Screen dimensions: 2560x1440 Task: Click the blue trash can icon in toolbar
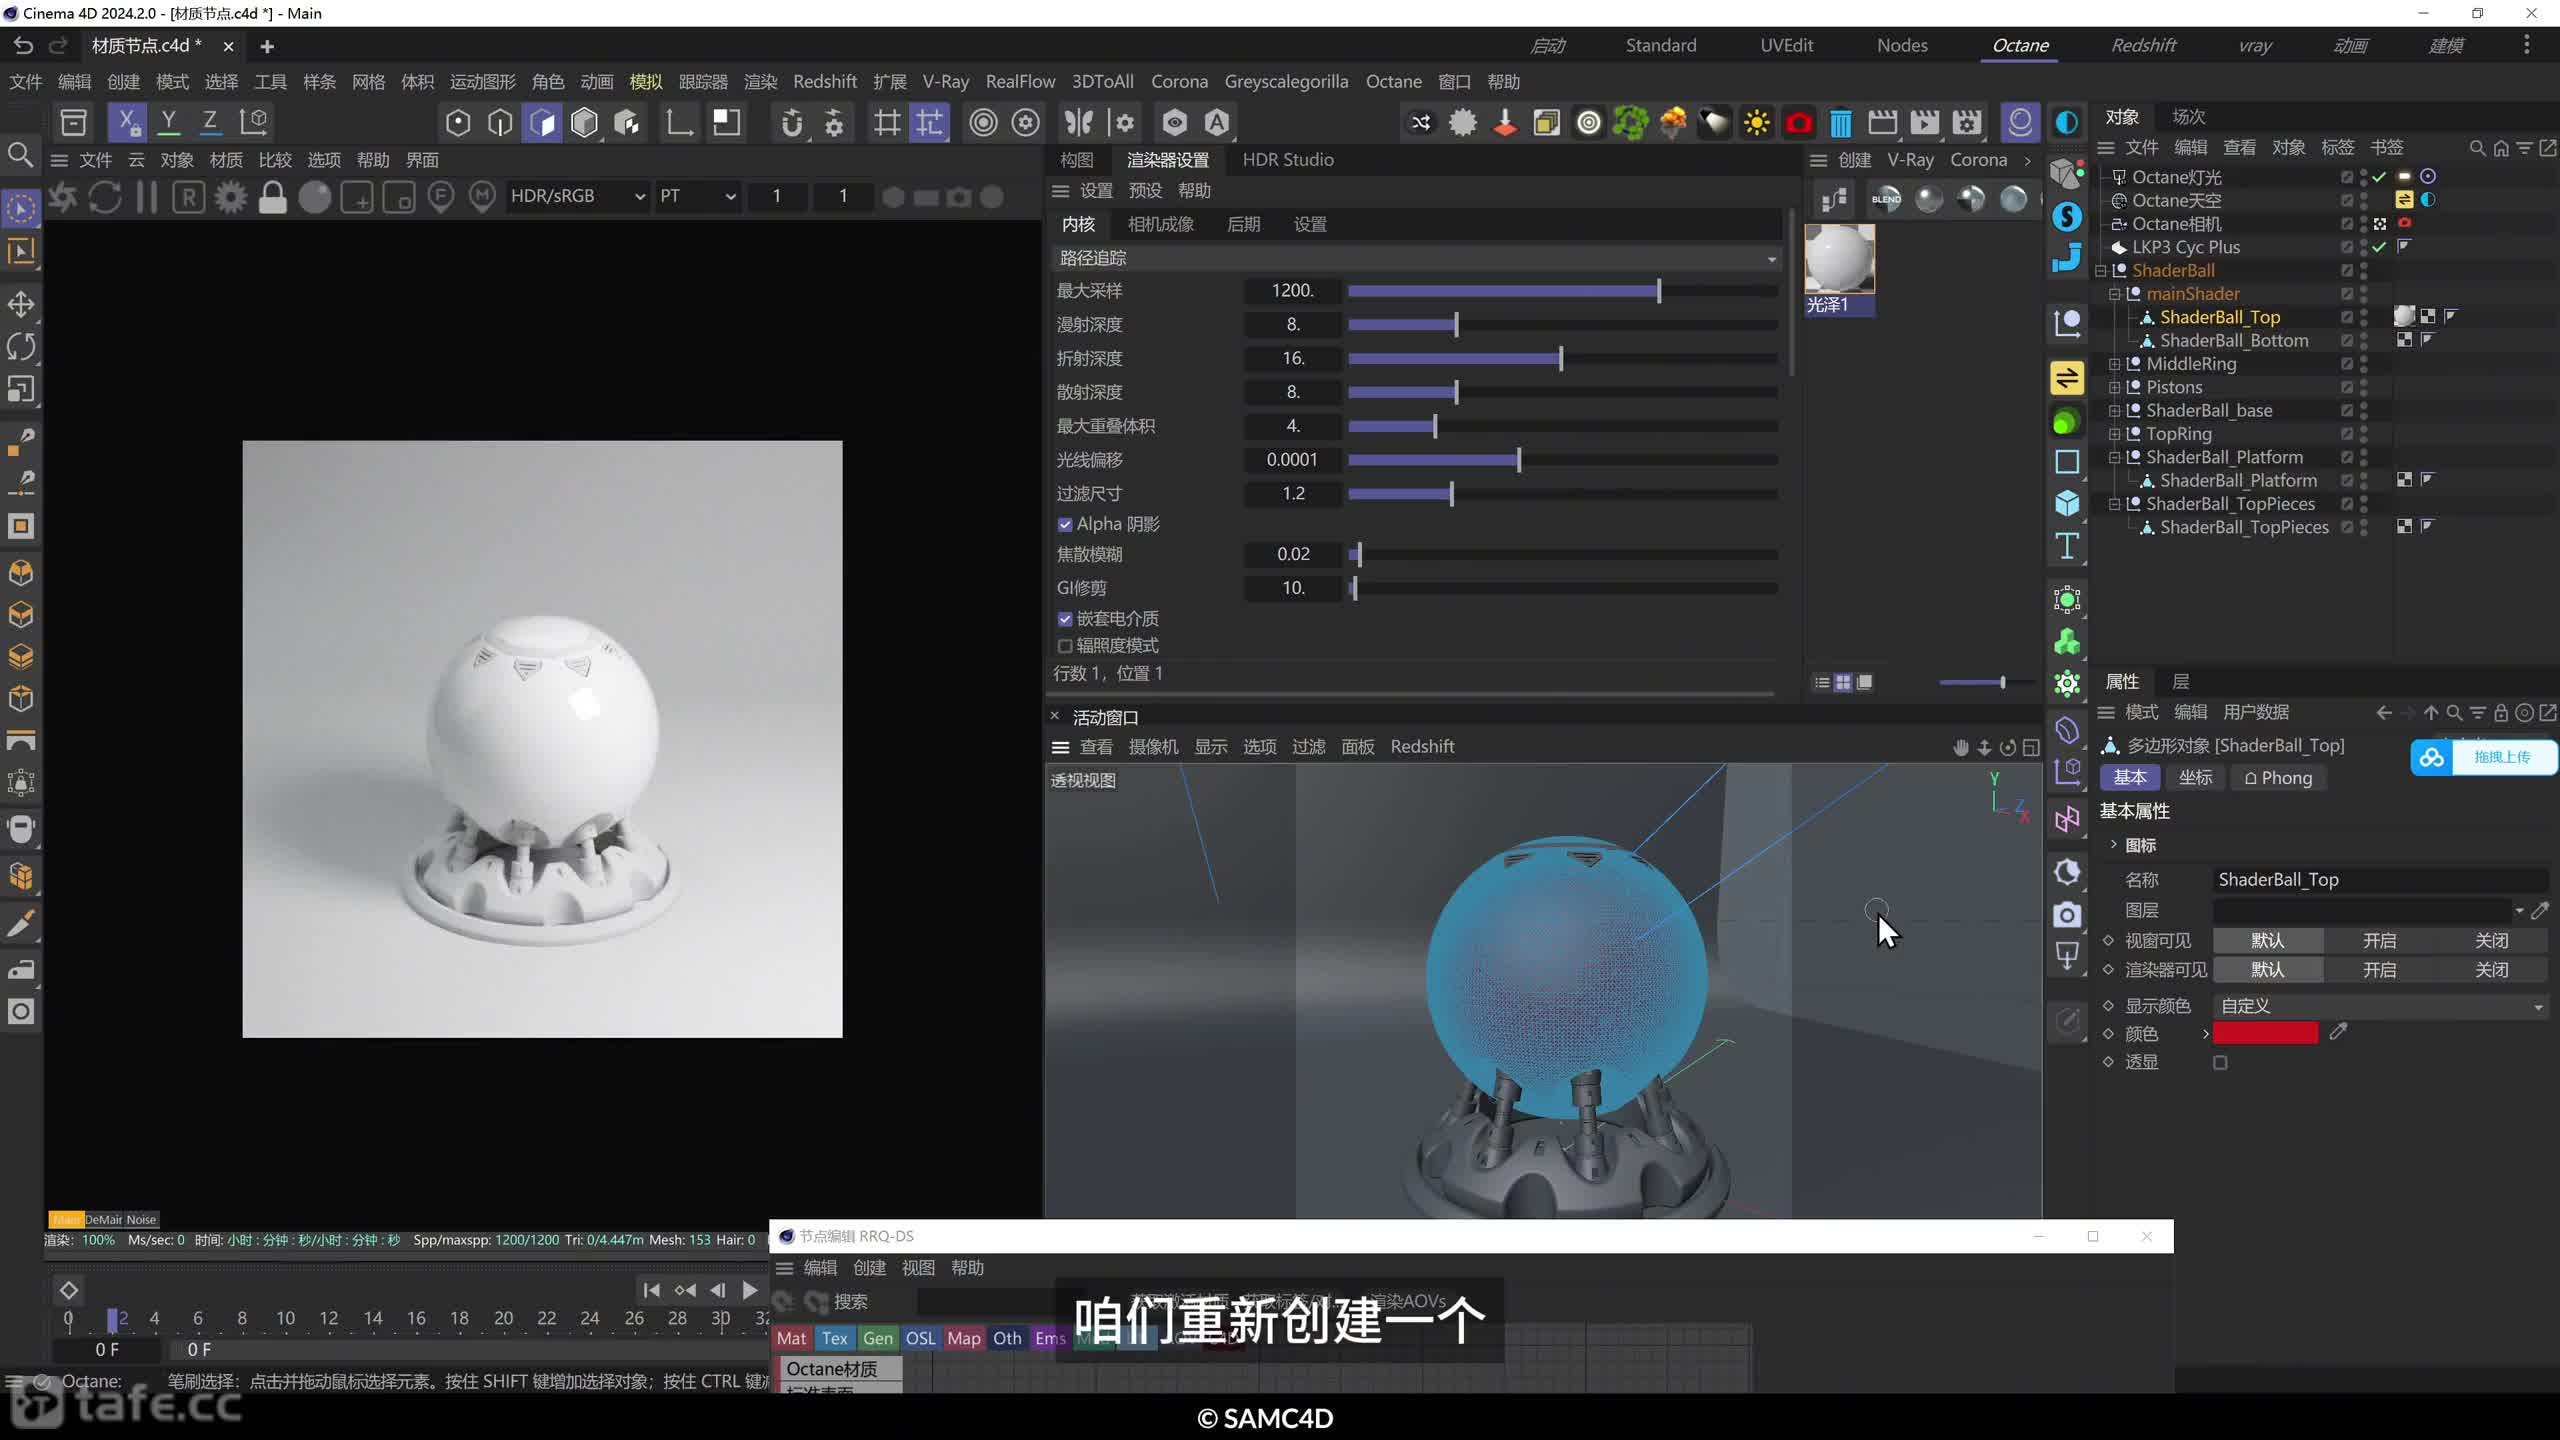1840,123
